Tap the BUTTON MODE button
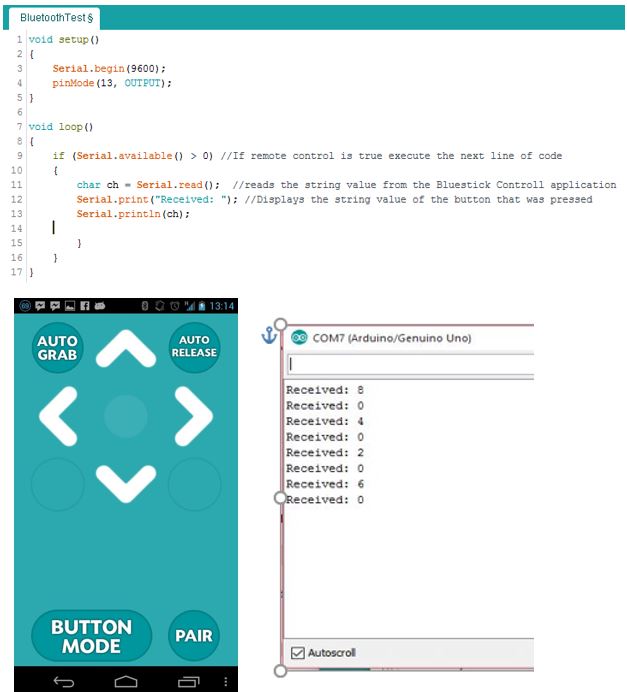The image size is (627, 692). coord(92,636)
